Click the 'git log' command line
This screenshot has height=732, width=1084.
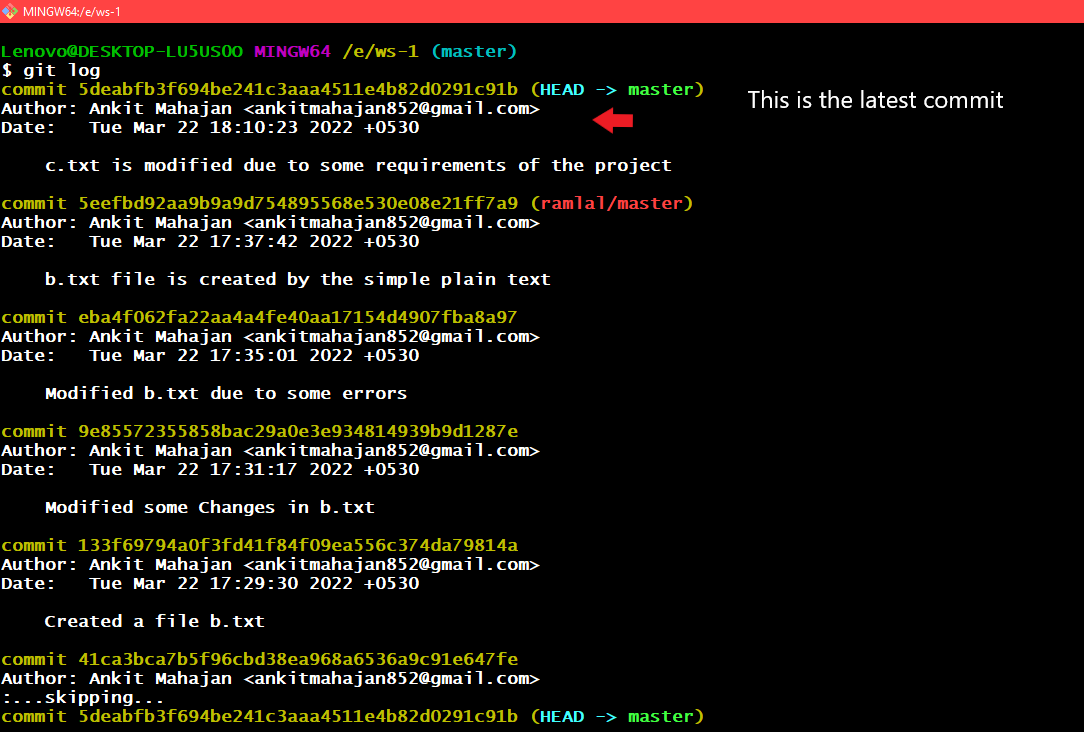(51, 71)
